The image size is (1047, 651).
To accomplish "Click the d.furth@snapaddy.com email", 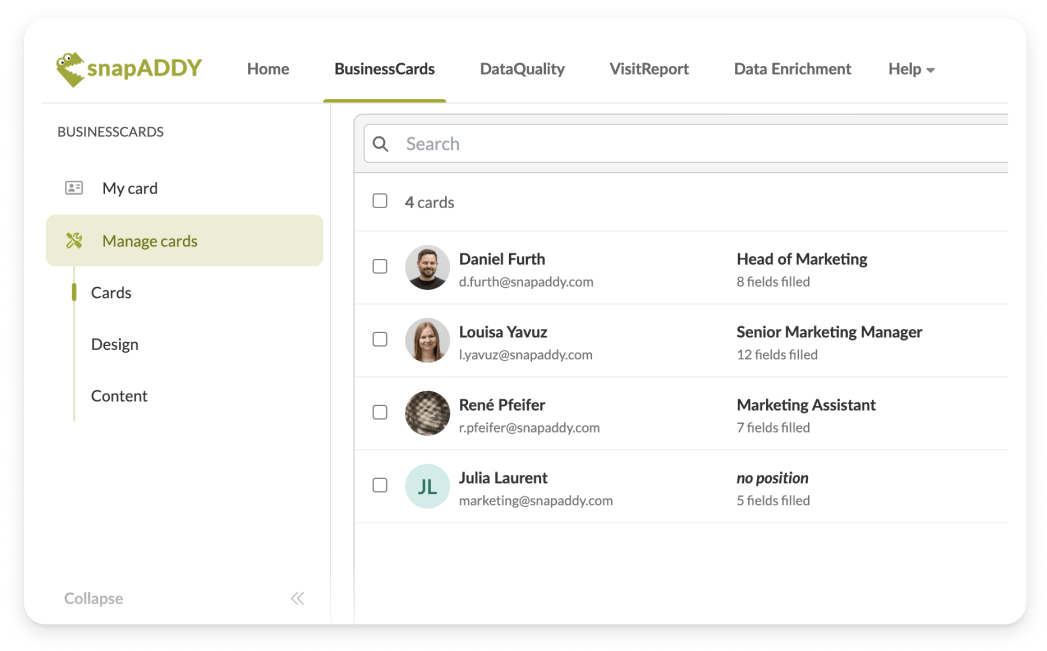I will (526, 282).
